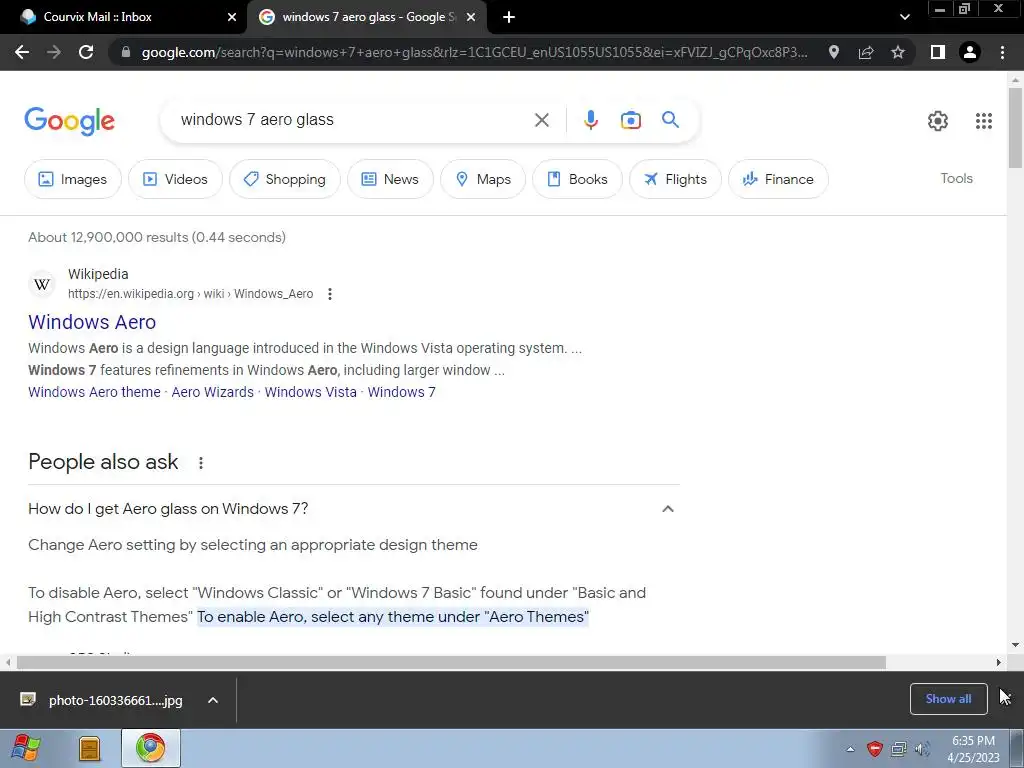Open the red shield security tray icon
This screenshot has height=768, width=1024.
pyautogui.click(x=874, y=749)
